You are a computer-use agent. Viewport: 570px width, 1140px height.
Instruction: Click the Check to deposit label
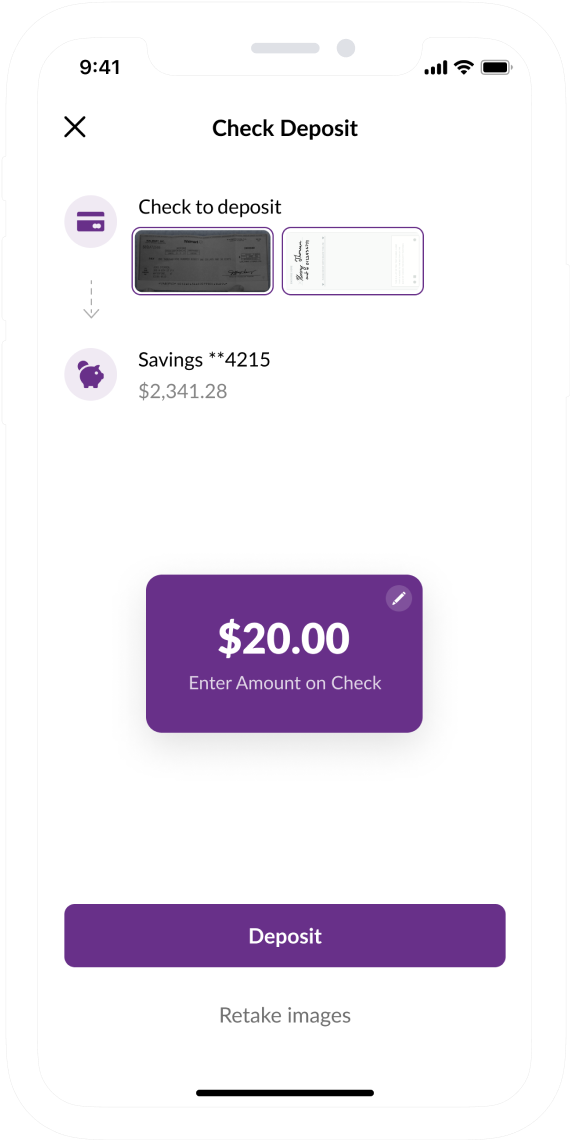[x=210, y=206]
